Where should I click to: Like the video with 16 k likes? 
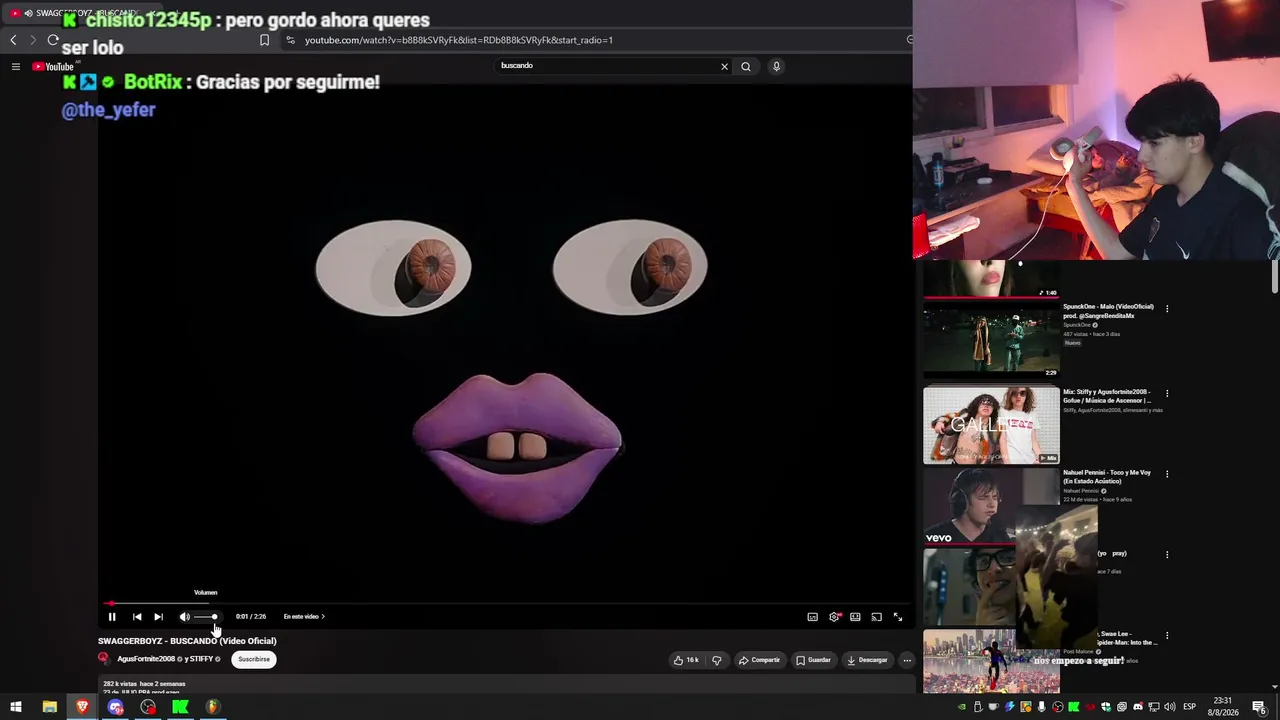pyautogui.click(x=686, y=660)
